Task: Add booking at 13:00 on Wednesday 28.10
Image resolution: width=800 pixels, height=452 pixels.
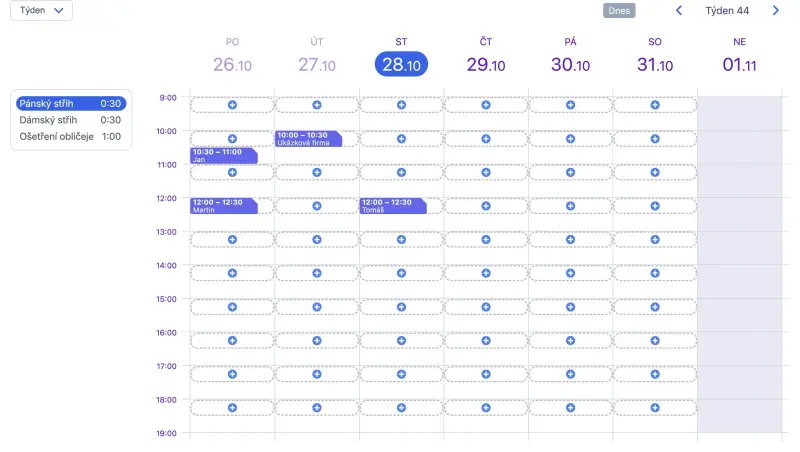Action: 401,239
